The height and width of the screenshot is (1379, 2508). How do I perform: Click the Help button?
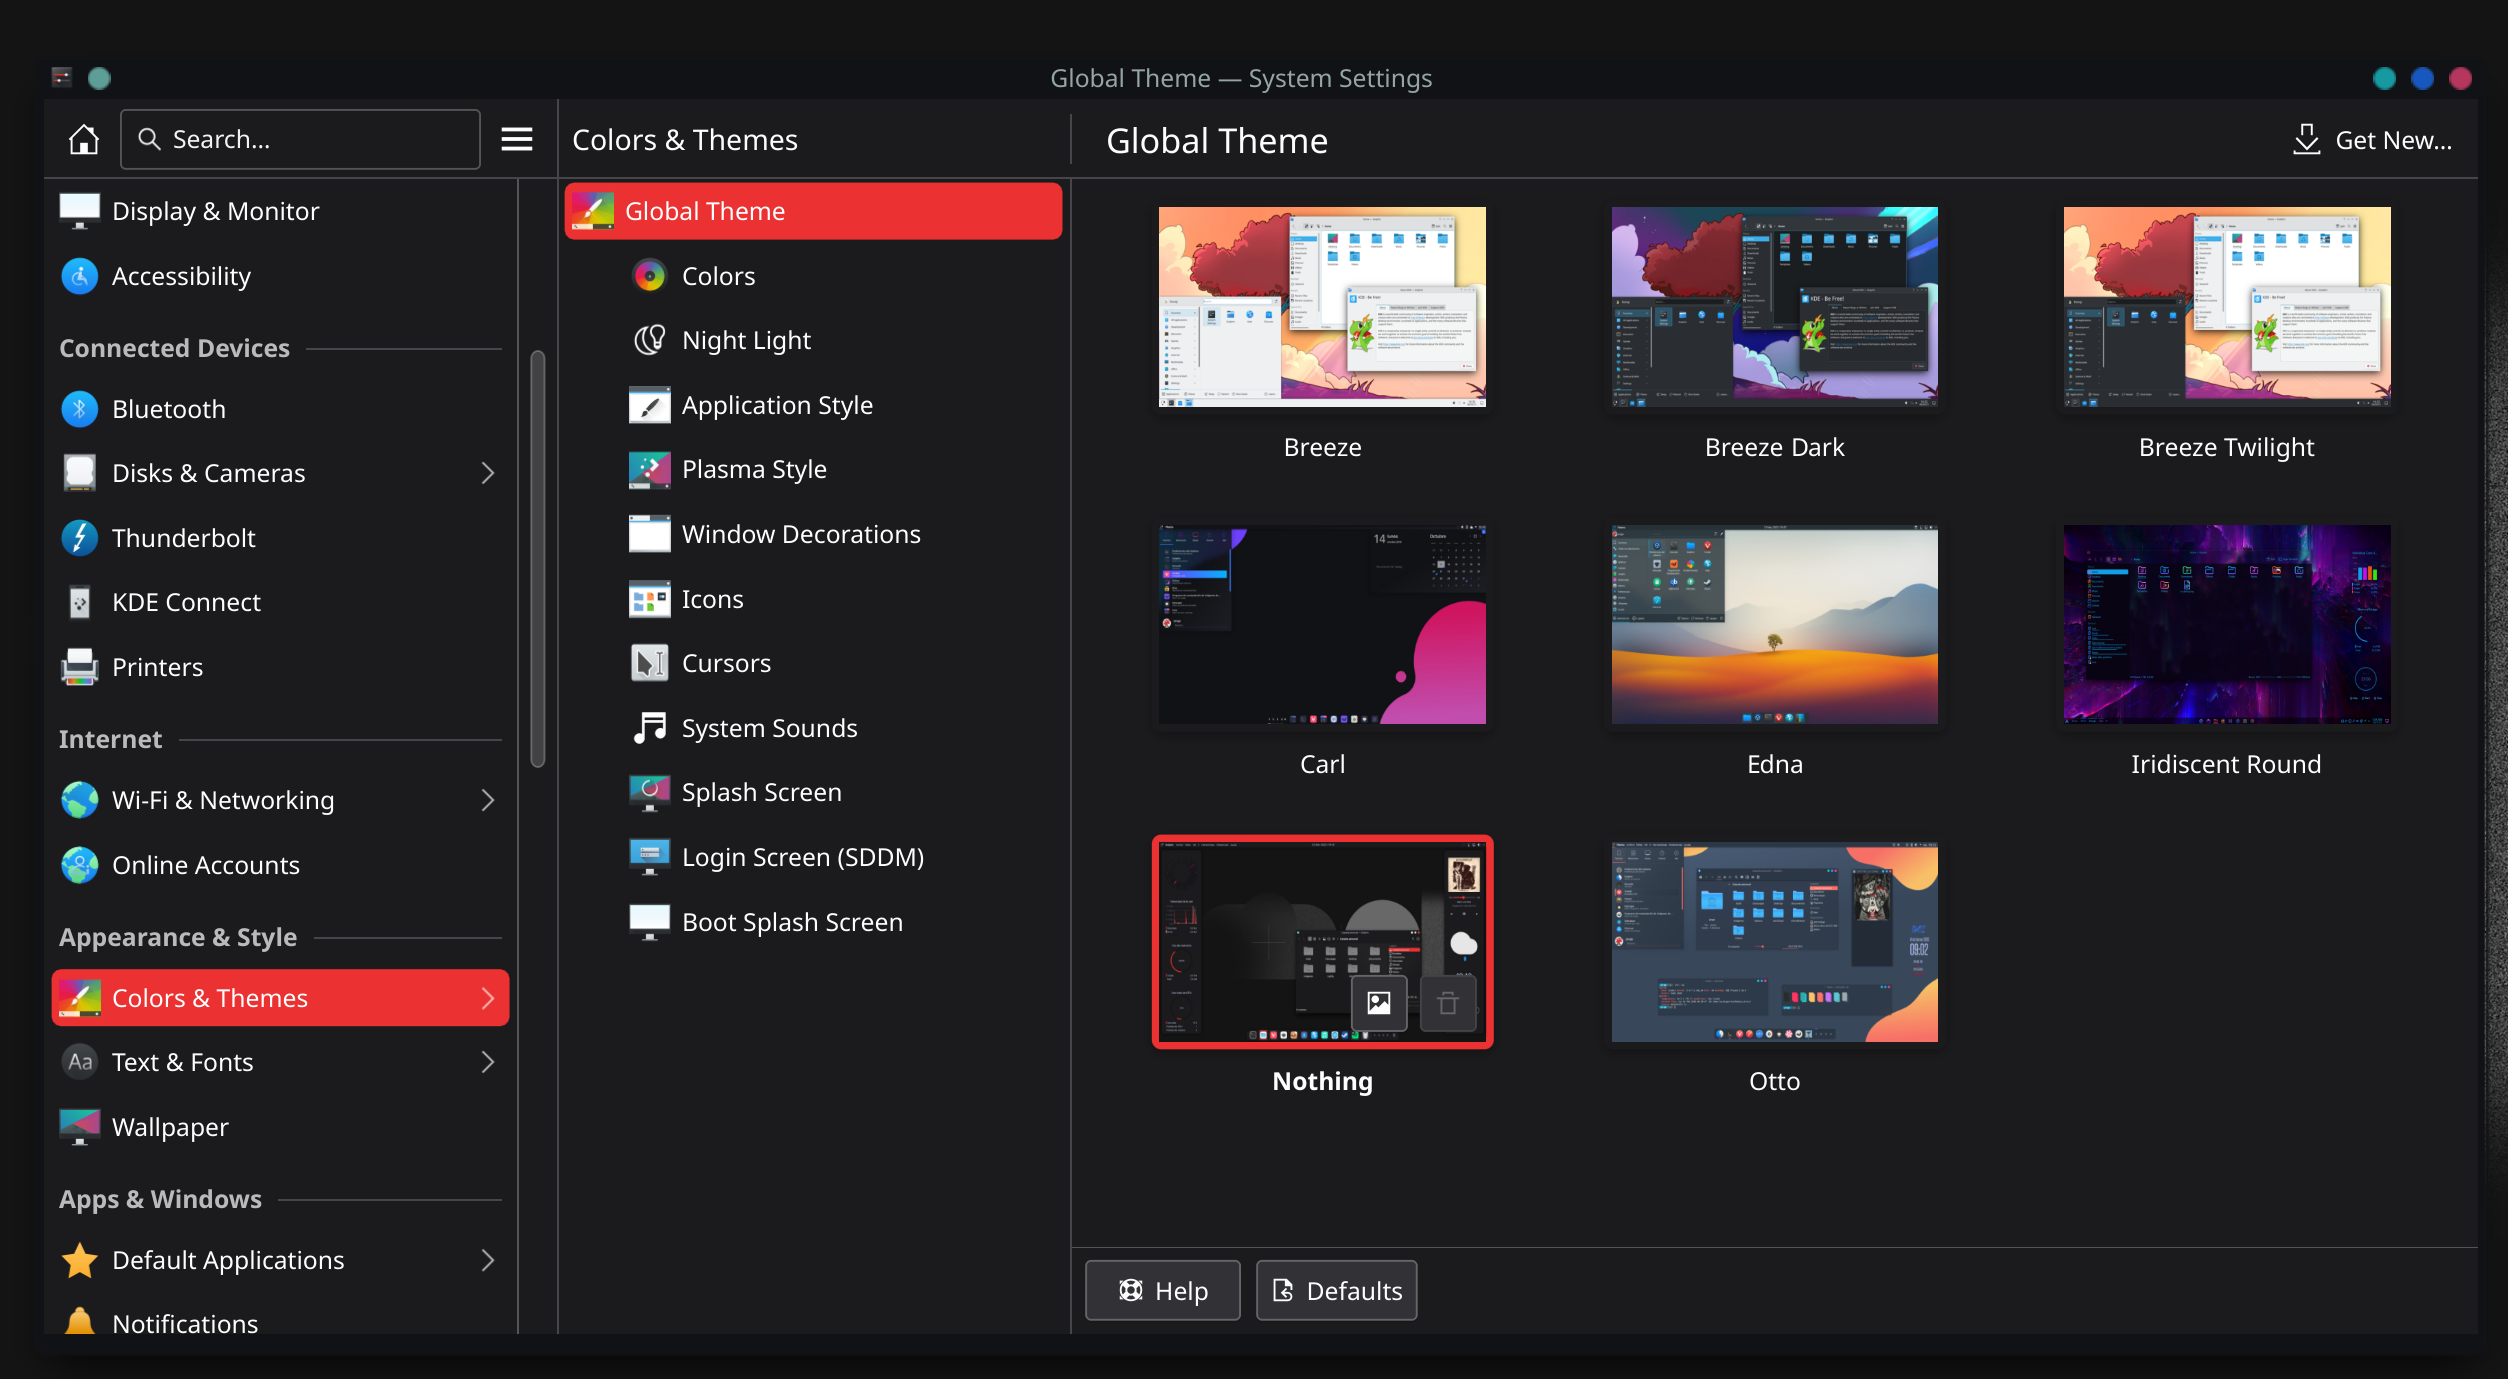[x=1162, y=1290]
